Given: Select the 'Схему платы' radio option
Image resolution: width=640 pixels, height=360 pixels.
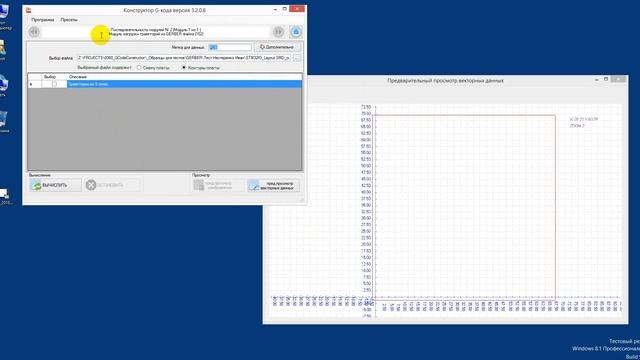Looking at the screenshot, I should 139,68.
